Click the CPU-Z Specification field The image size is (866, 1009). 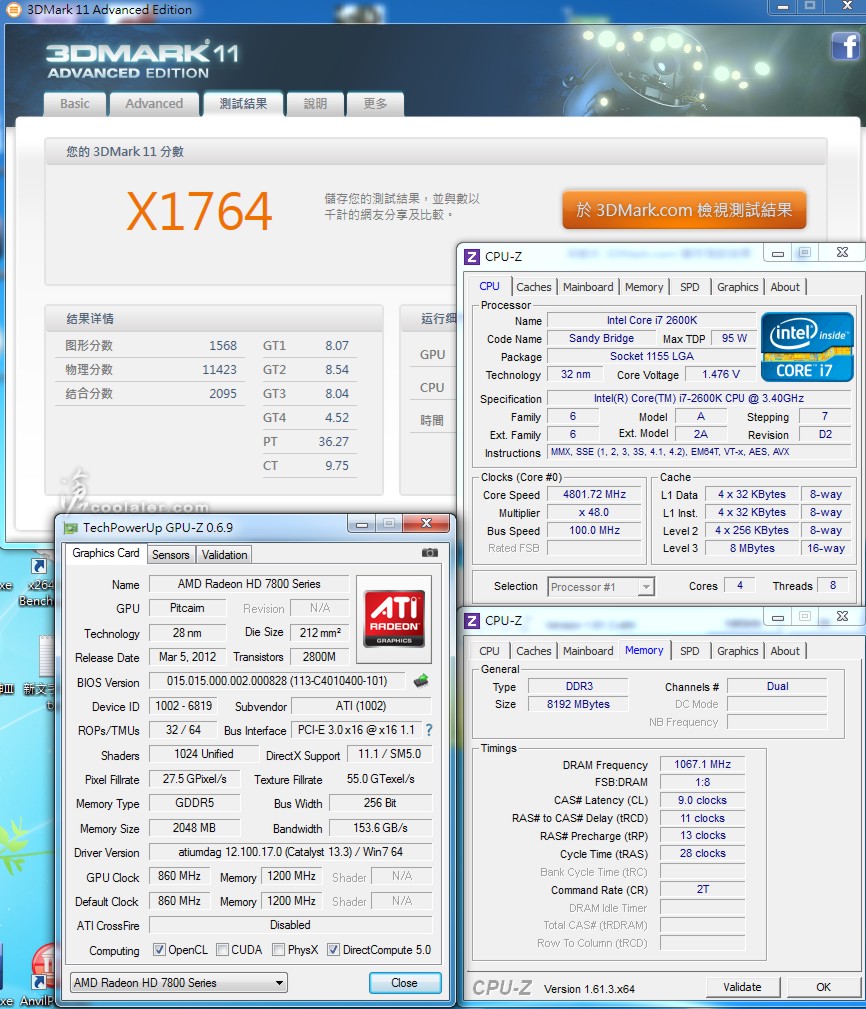pyautogui.click(x=699, y=398)
